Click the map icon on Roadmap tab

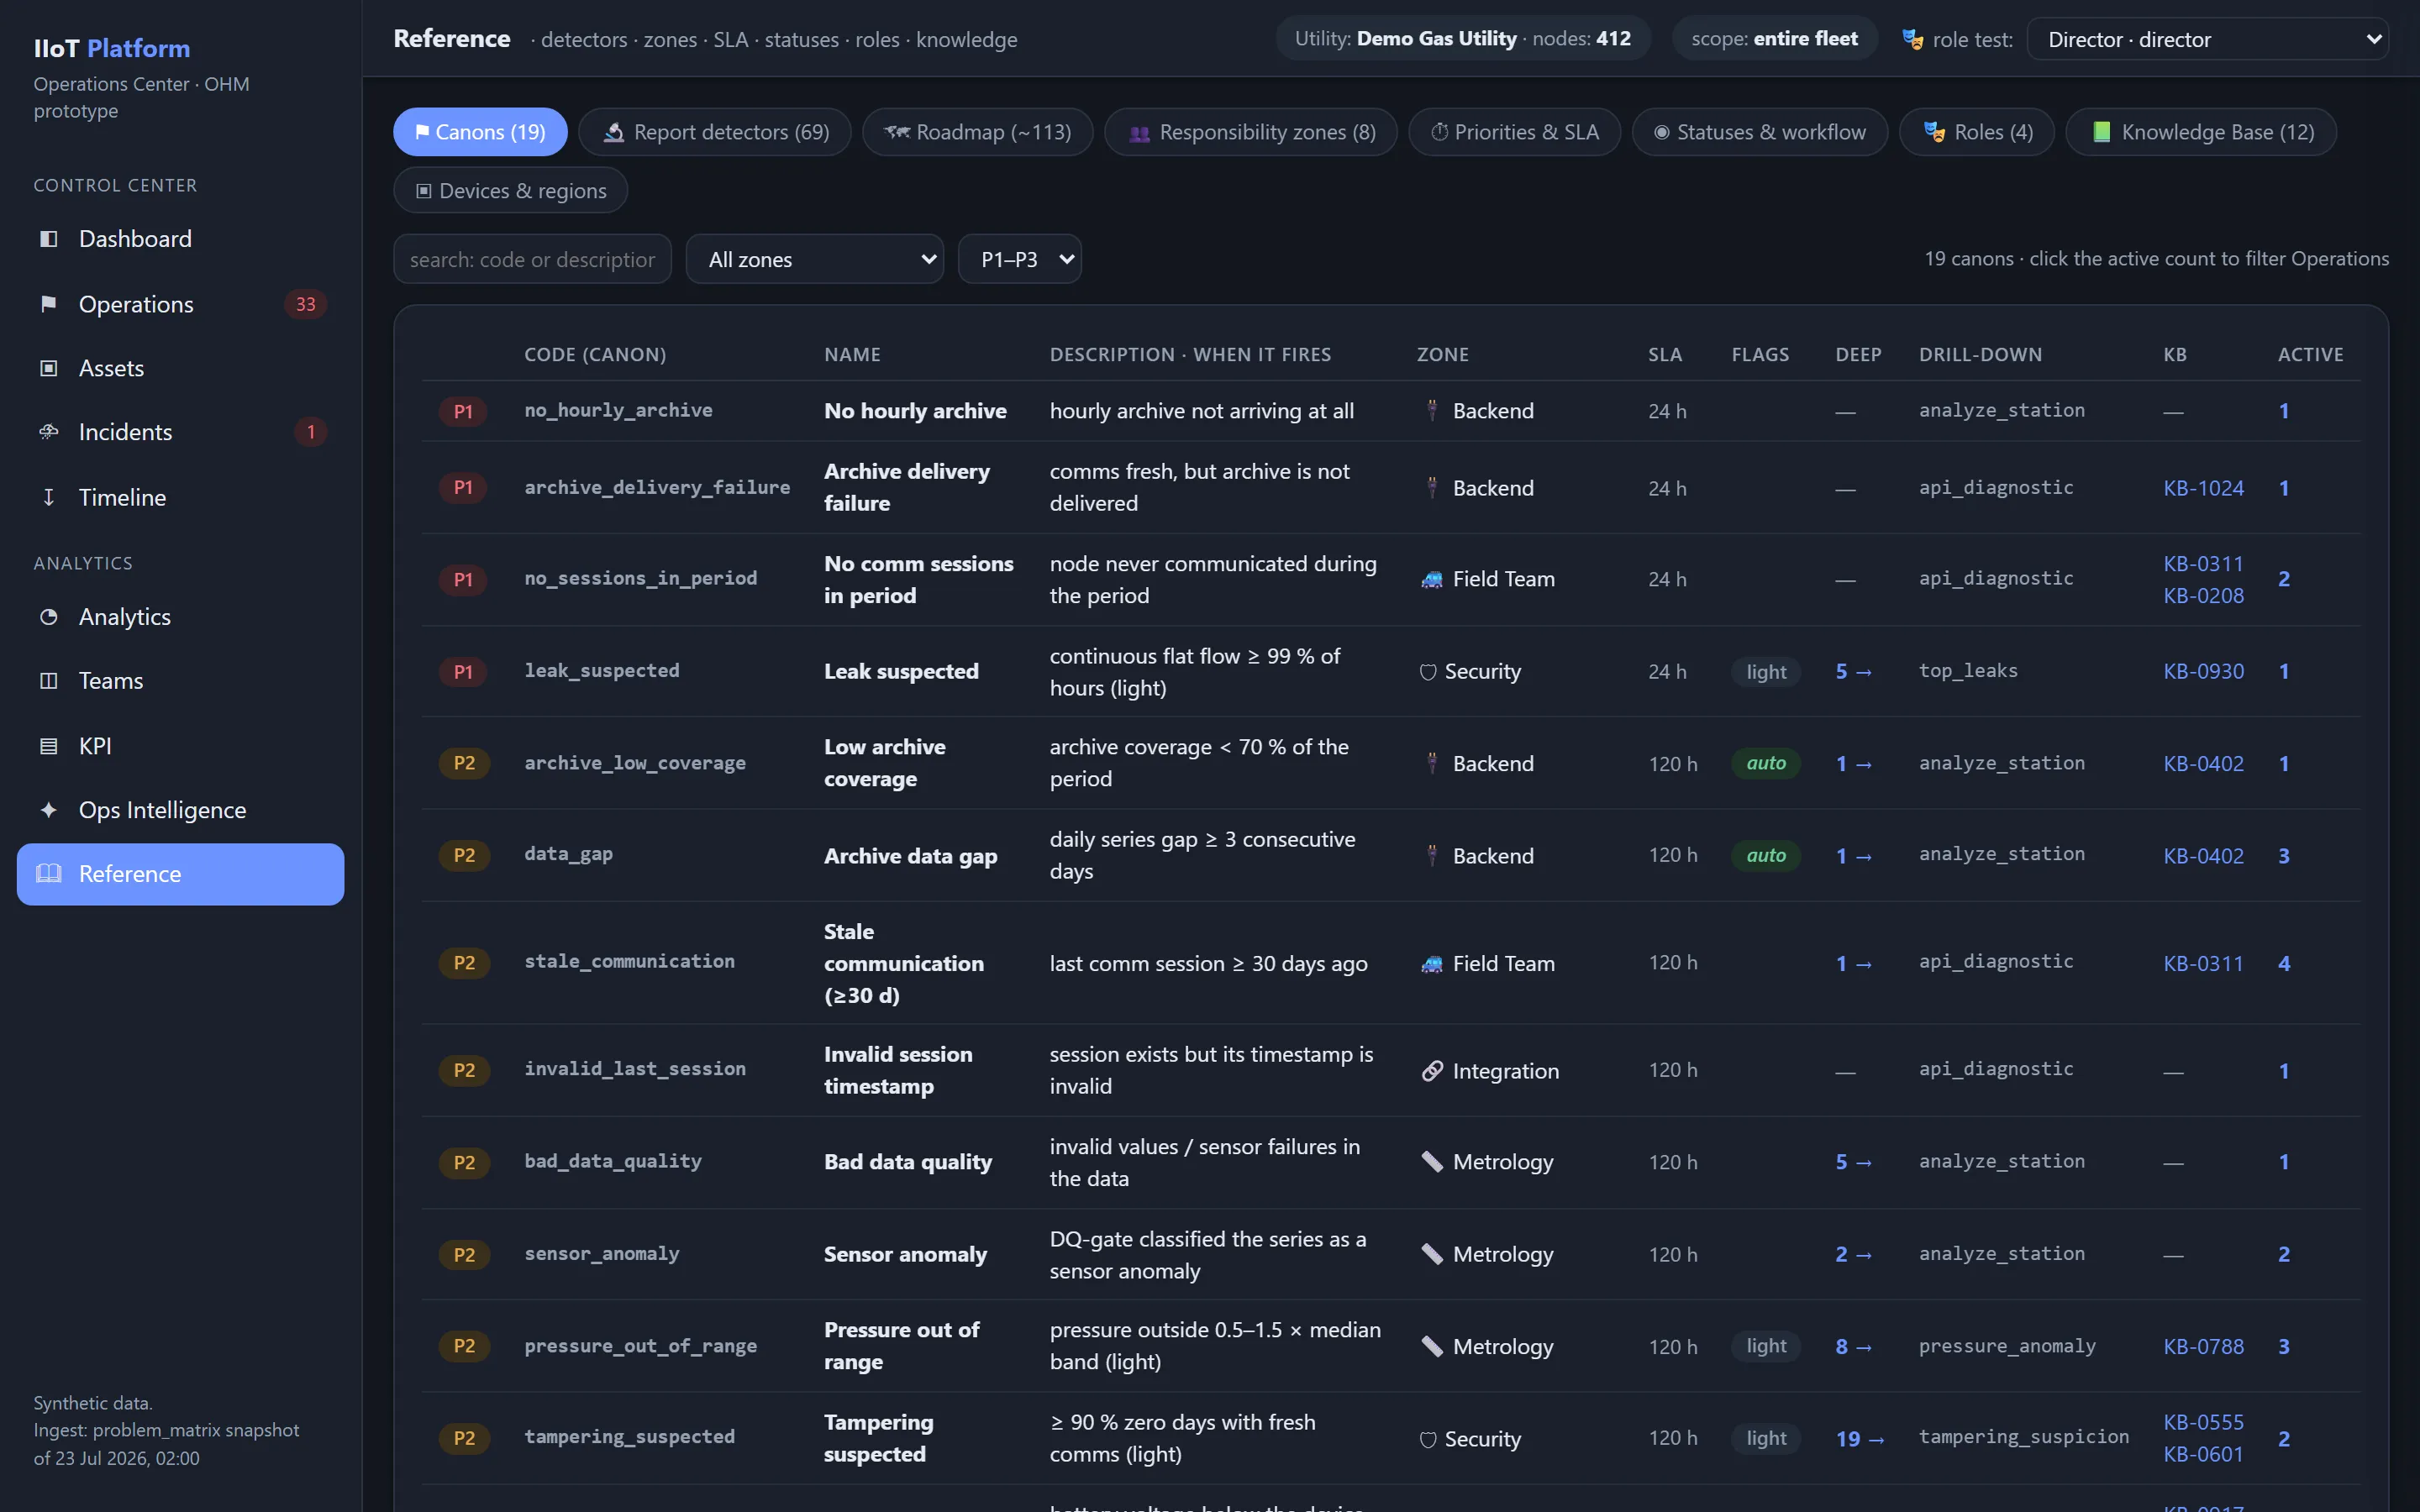[x=897, y=132]
